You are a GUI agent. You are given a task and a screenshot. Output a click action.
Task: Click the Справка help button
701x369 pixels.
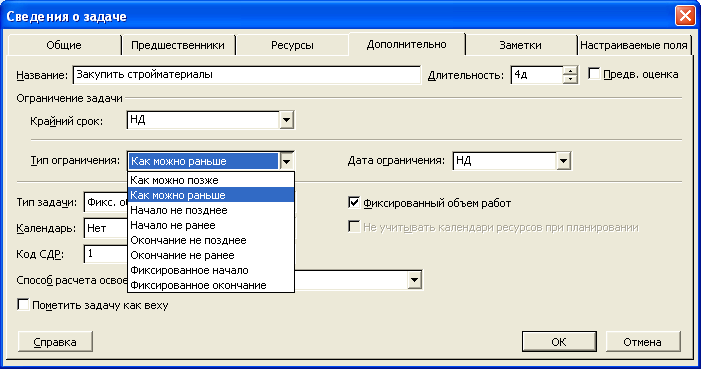(x=55, y=342)
